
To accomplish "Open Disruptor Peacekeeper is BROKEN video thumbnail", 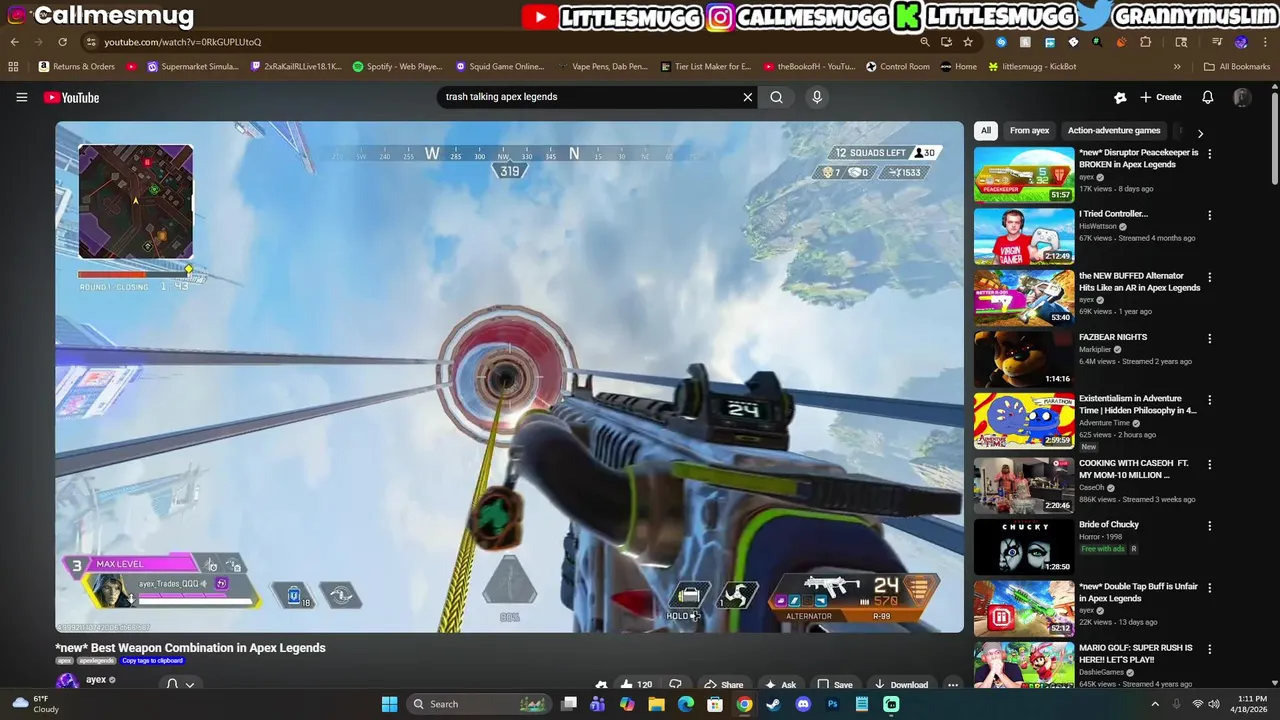I will (x=1024, y=175).
